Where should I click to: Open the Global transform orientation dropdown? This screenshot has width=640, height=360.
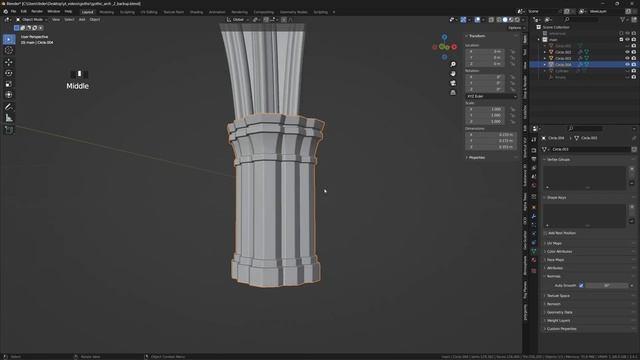click(x=238, y=20)
